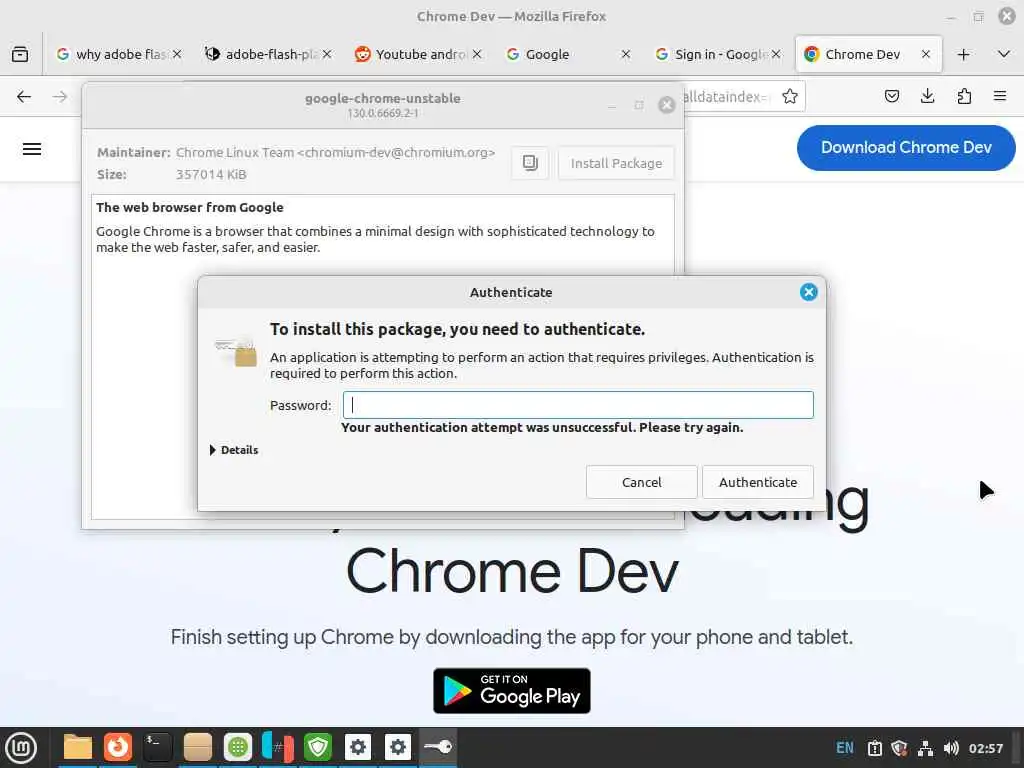The image size is (1024, 768).
Task: Open the Save to Pocket icon
Action: click(891, 97)
